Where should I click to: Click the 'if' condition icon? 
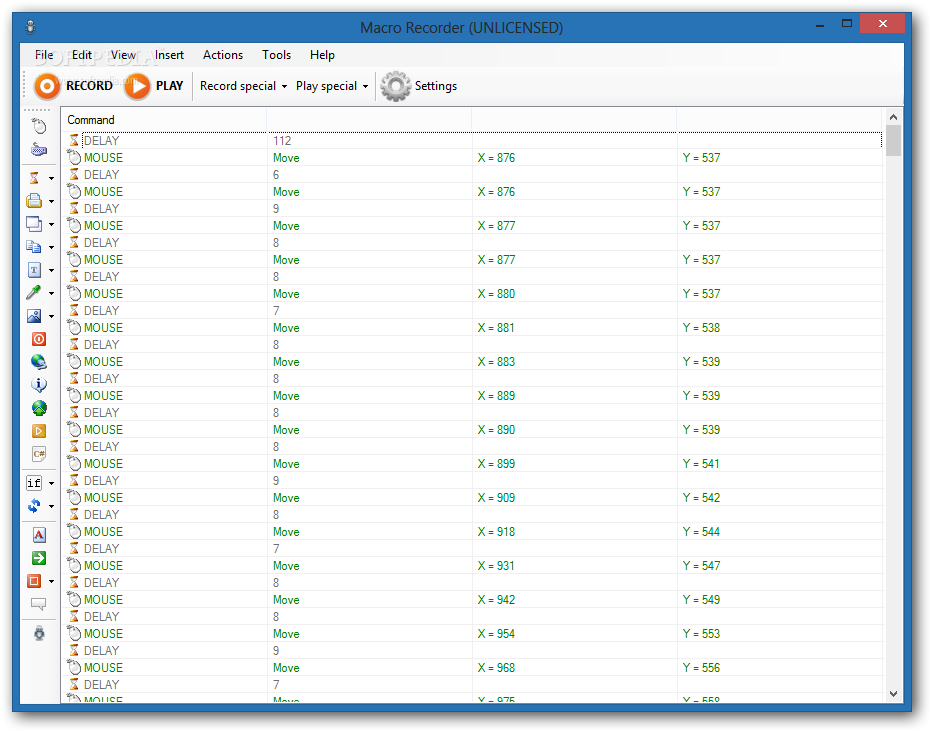(34, 483)
